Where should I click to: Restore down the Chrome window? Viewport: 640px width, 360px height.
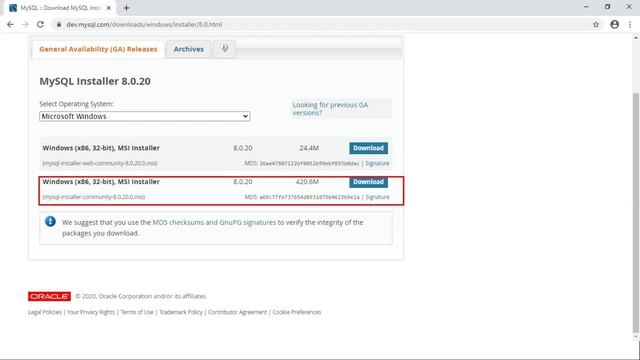607,7
